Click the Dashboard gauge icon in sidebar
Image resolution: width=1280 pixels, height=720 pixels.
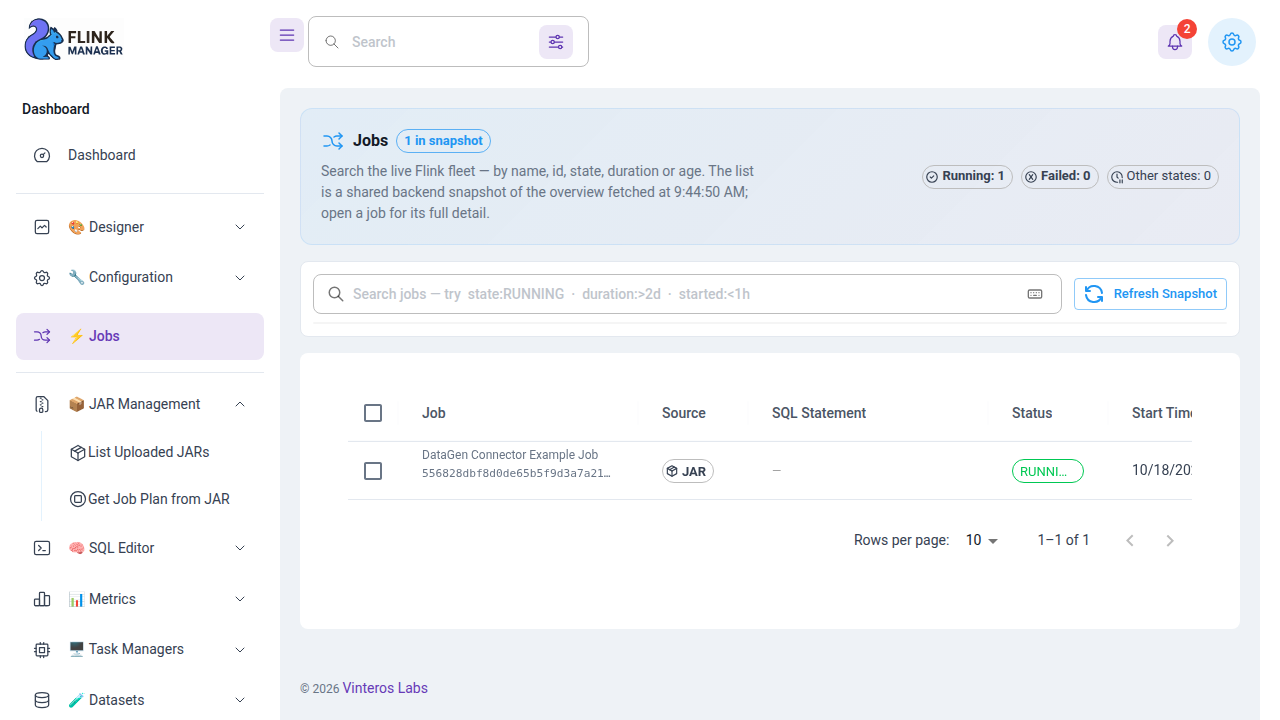coord(42,155)
